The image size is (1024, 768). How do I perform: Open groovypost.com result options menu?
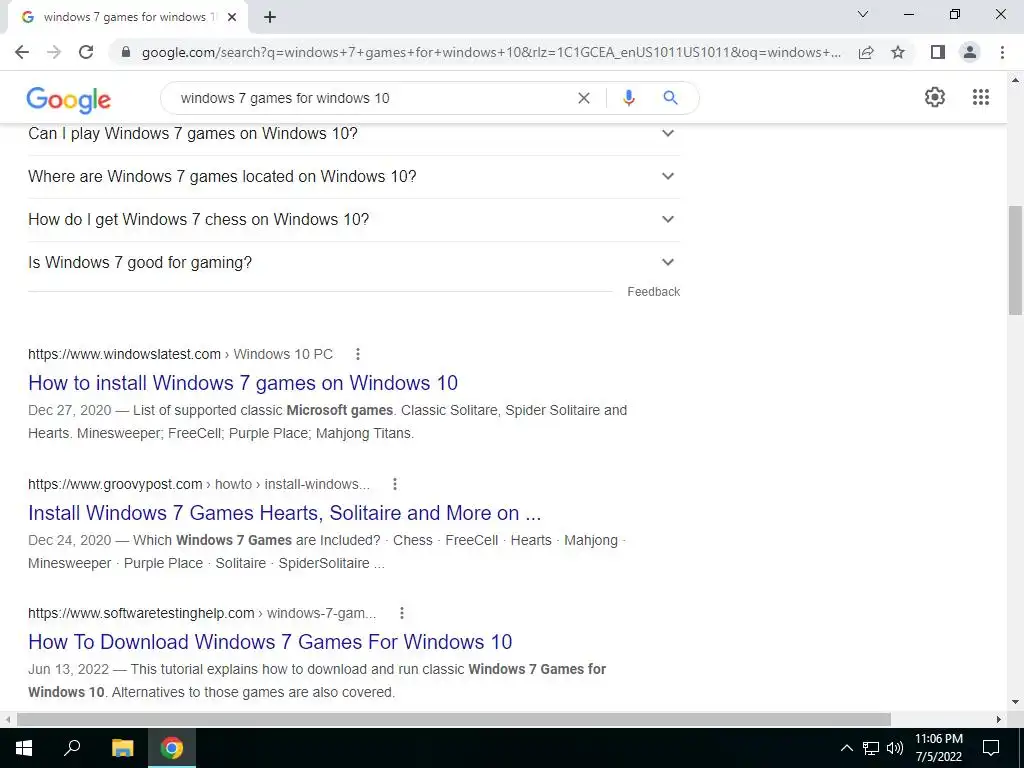tap(394, 484)
